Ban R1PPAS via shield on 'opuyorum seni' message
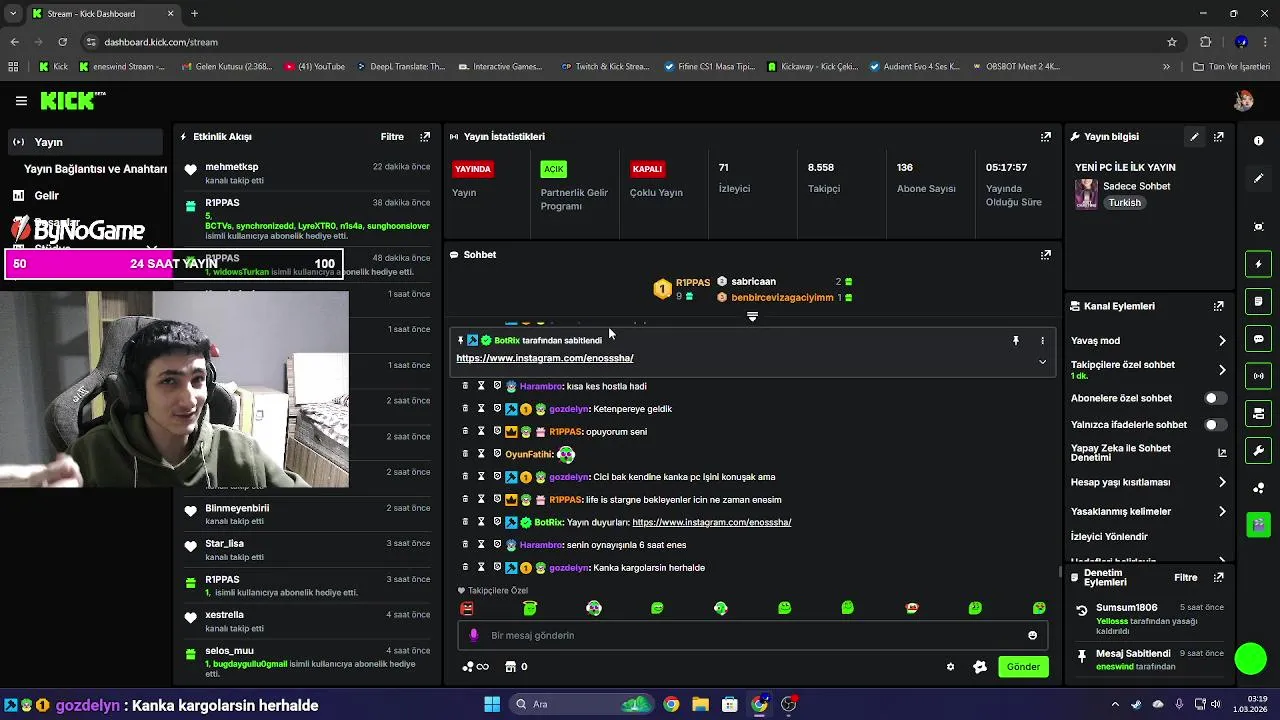The width and height of the screenshot is (1280, 720). point(497,431)
